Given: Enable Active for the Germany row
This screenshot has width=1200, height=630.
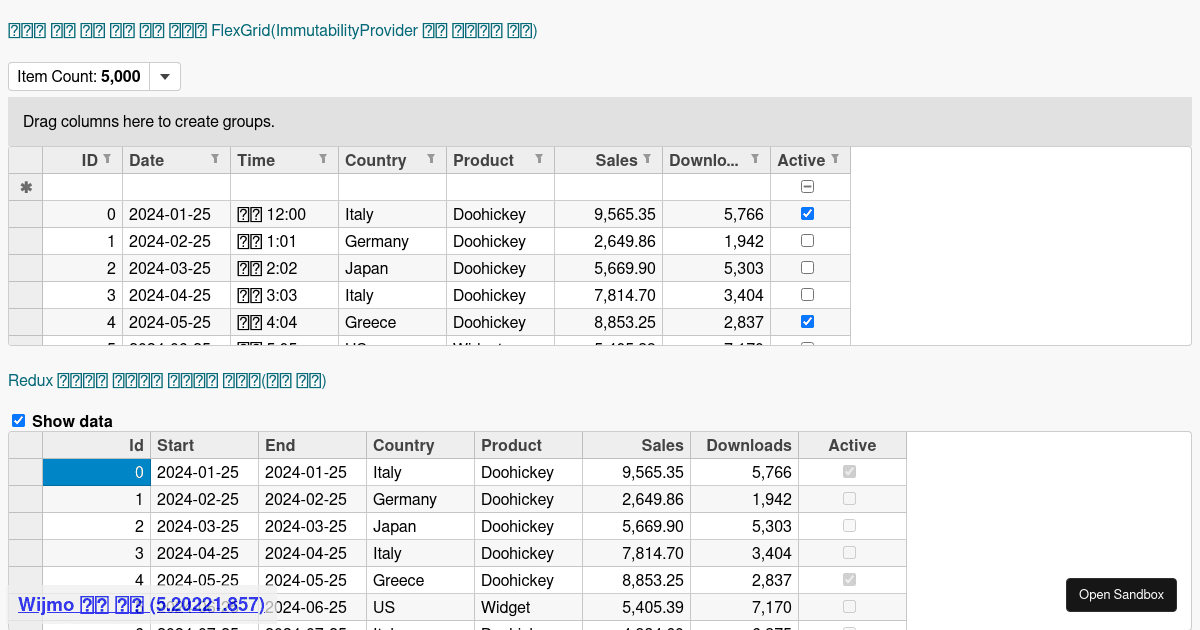Looking at the screenshot, I should 807,240.
